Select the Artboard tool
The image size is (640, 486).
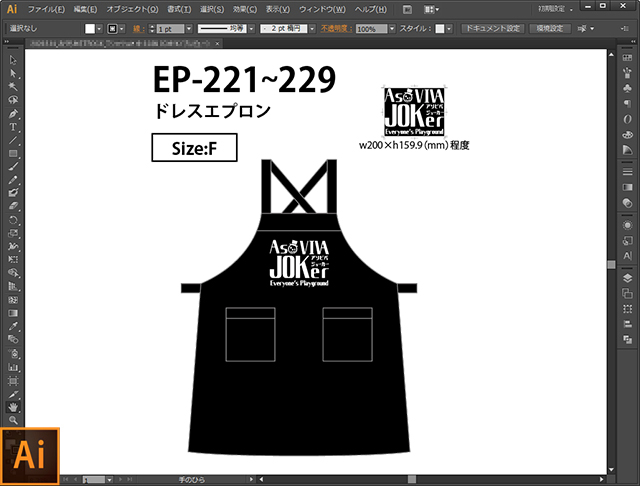[x=13, y=381]
